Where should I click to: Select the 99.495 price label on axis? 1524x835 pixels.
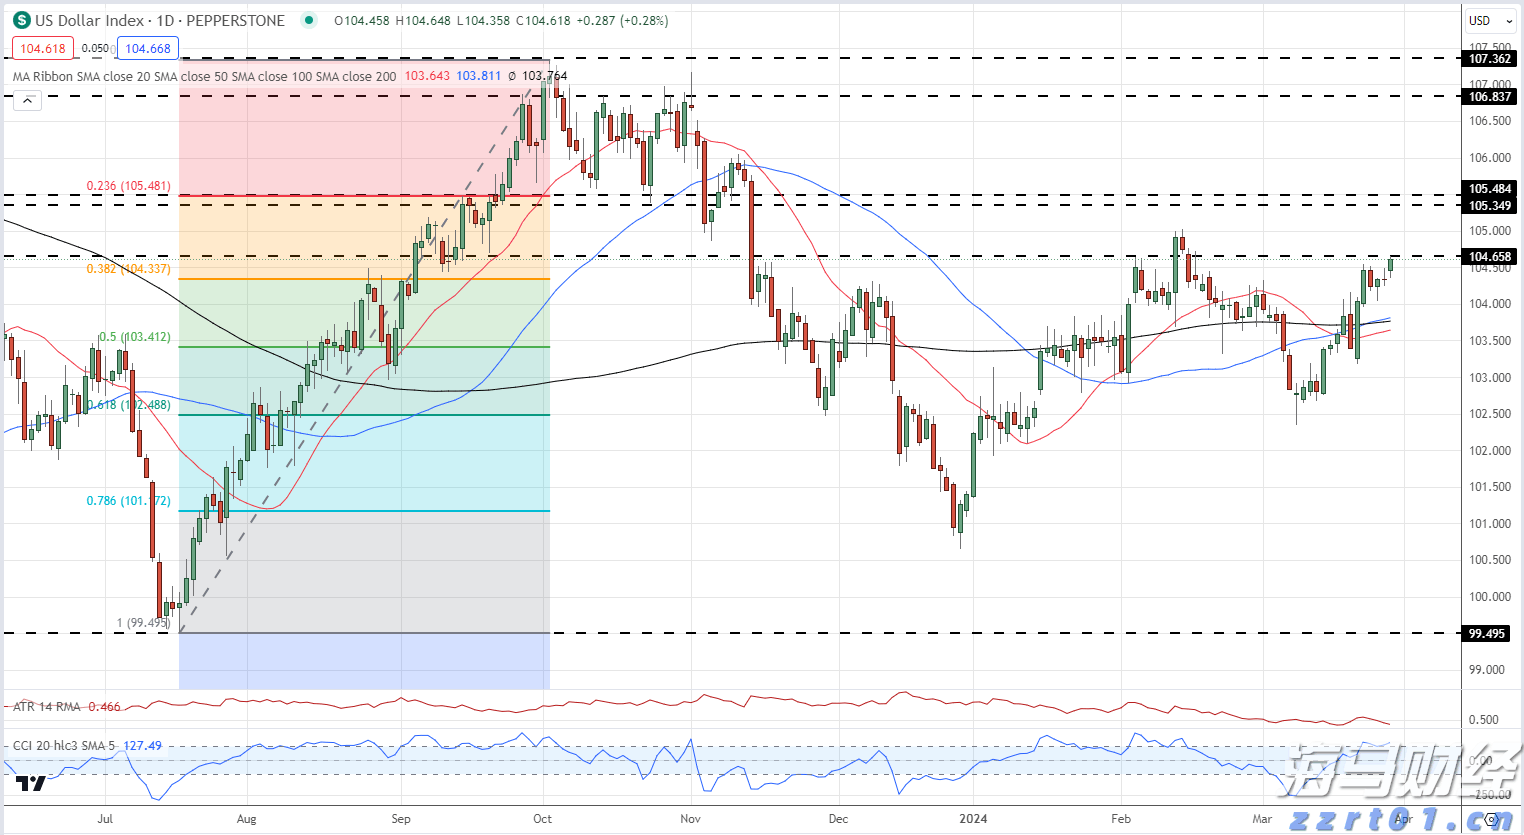pos(1486,634)
